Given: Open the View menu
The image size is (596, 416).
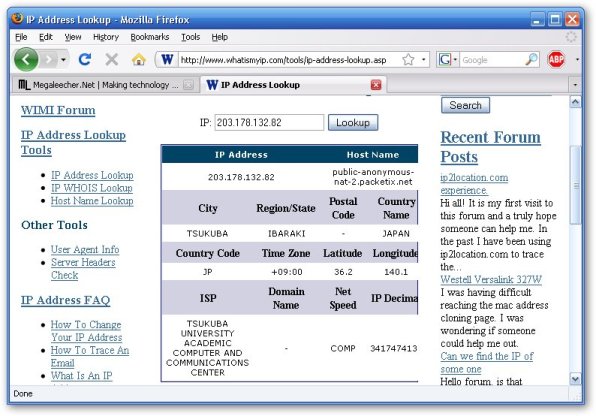Looking at the screenshot, I should tap(73, 37).
